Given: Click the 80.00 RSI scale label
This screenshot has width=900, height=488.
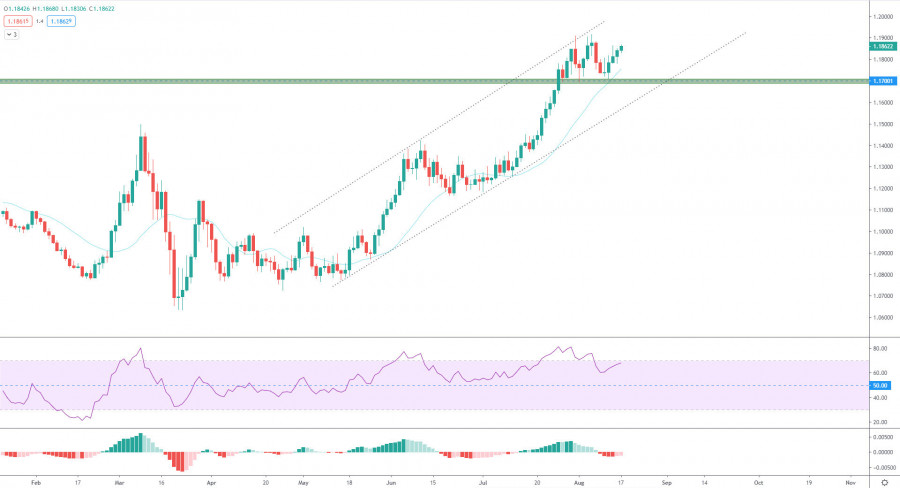Looking at the screenshot, I should (x=880, y=349).
